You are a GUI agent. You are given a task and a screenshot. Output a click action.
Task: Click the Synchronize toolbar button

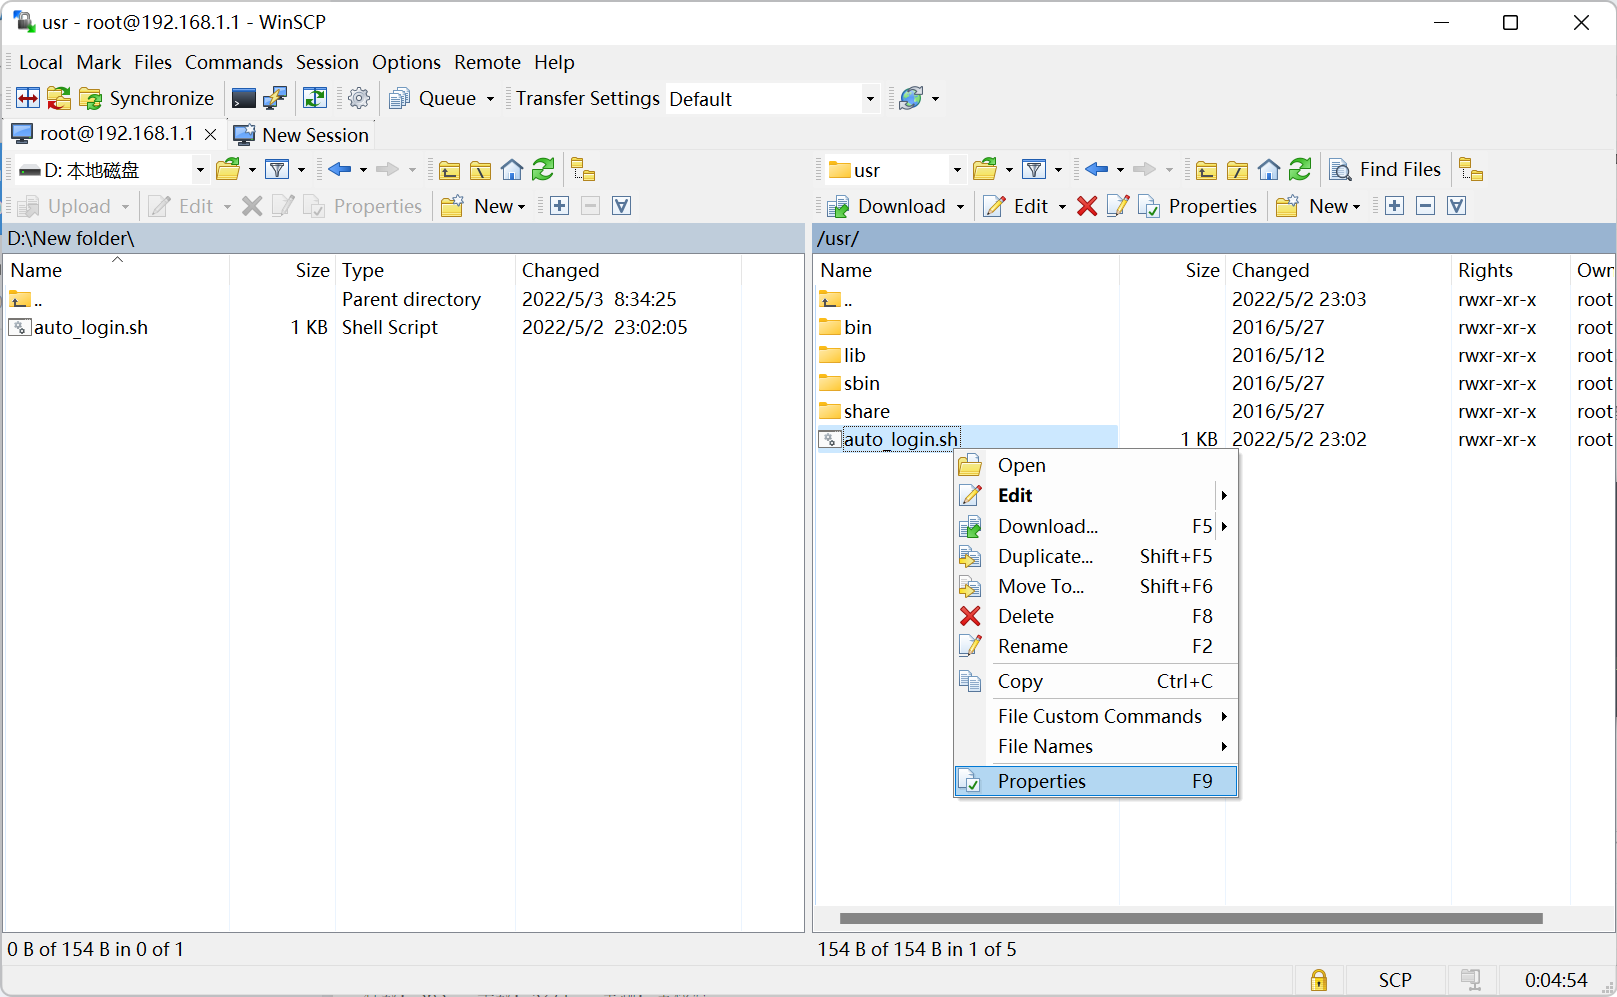point(147,98)
